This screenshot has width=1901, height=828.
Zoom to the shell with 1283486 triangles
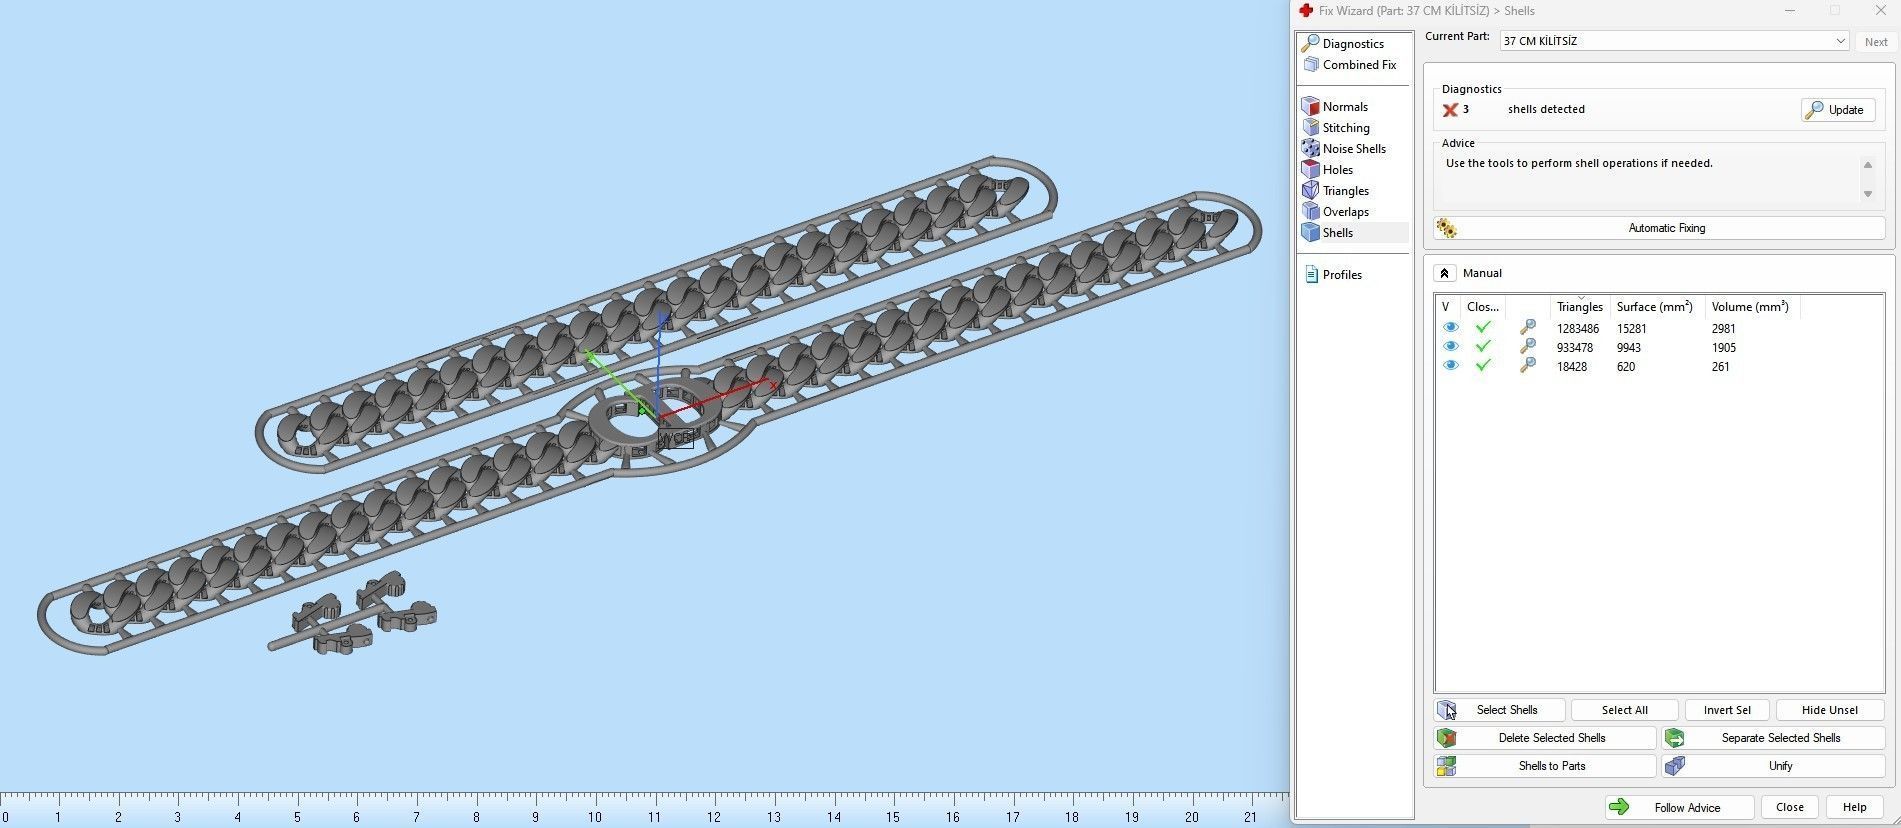tap(1527, 328)
